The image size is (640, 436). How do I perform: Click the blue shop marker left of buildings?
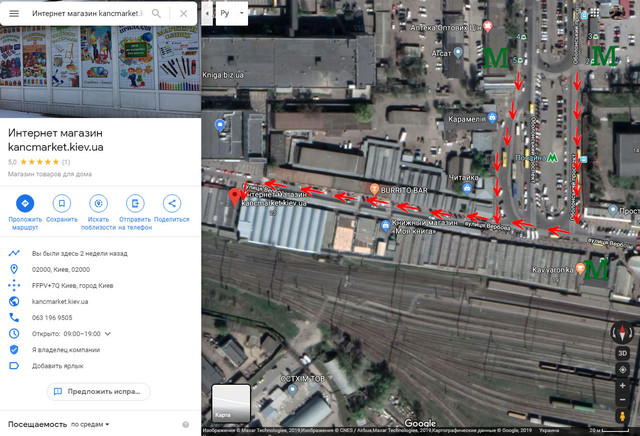(220, 125)
